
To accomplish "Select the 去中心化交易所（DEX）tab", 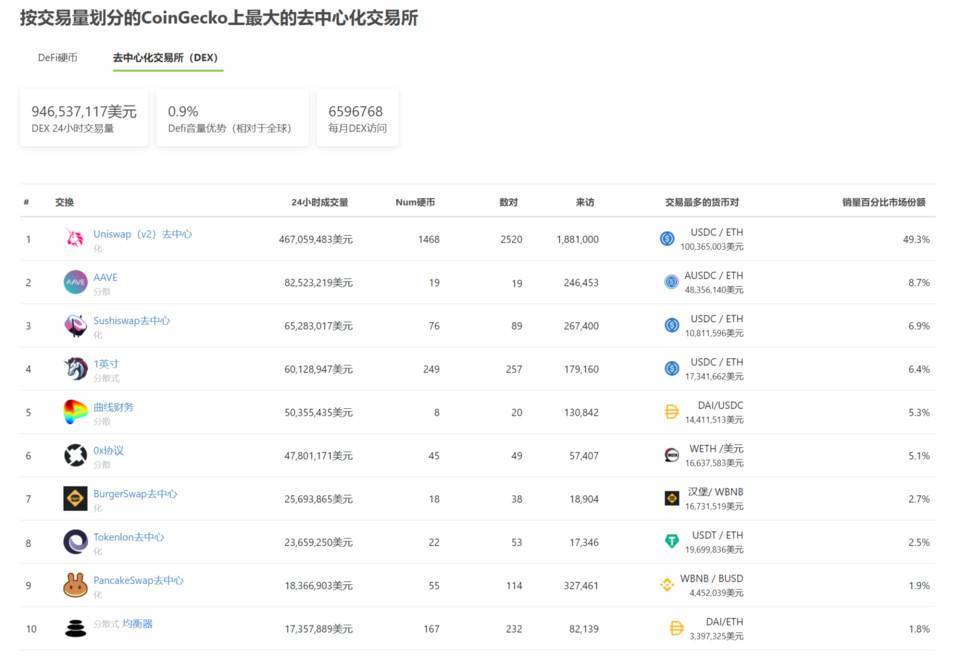I will tap(166, 58).
